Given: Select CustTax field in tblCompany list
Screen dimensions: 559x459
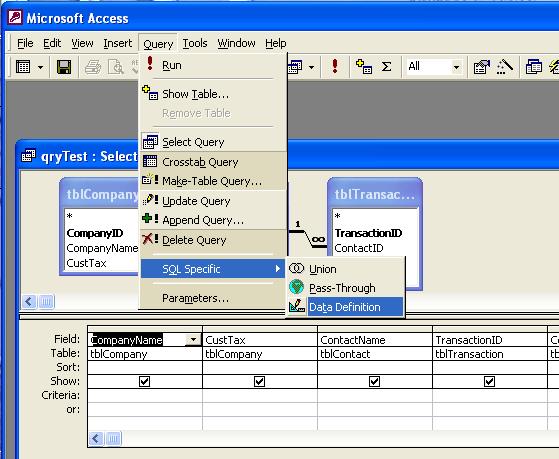Looking at the screenshot, I should (x=101, y=263).
